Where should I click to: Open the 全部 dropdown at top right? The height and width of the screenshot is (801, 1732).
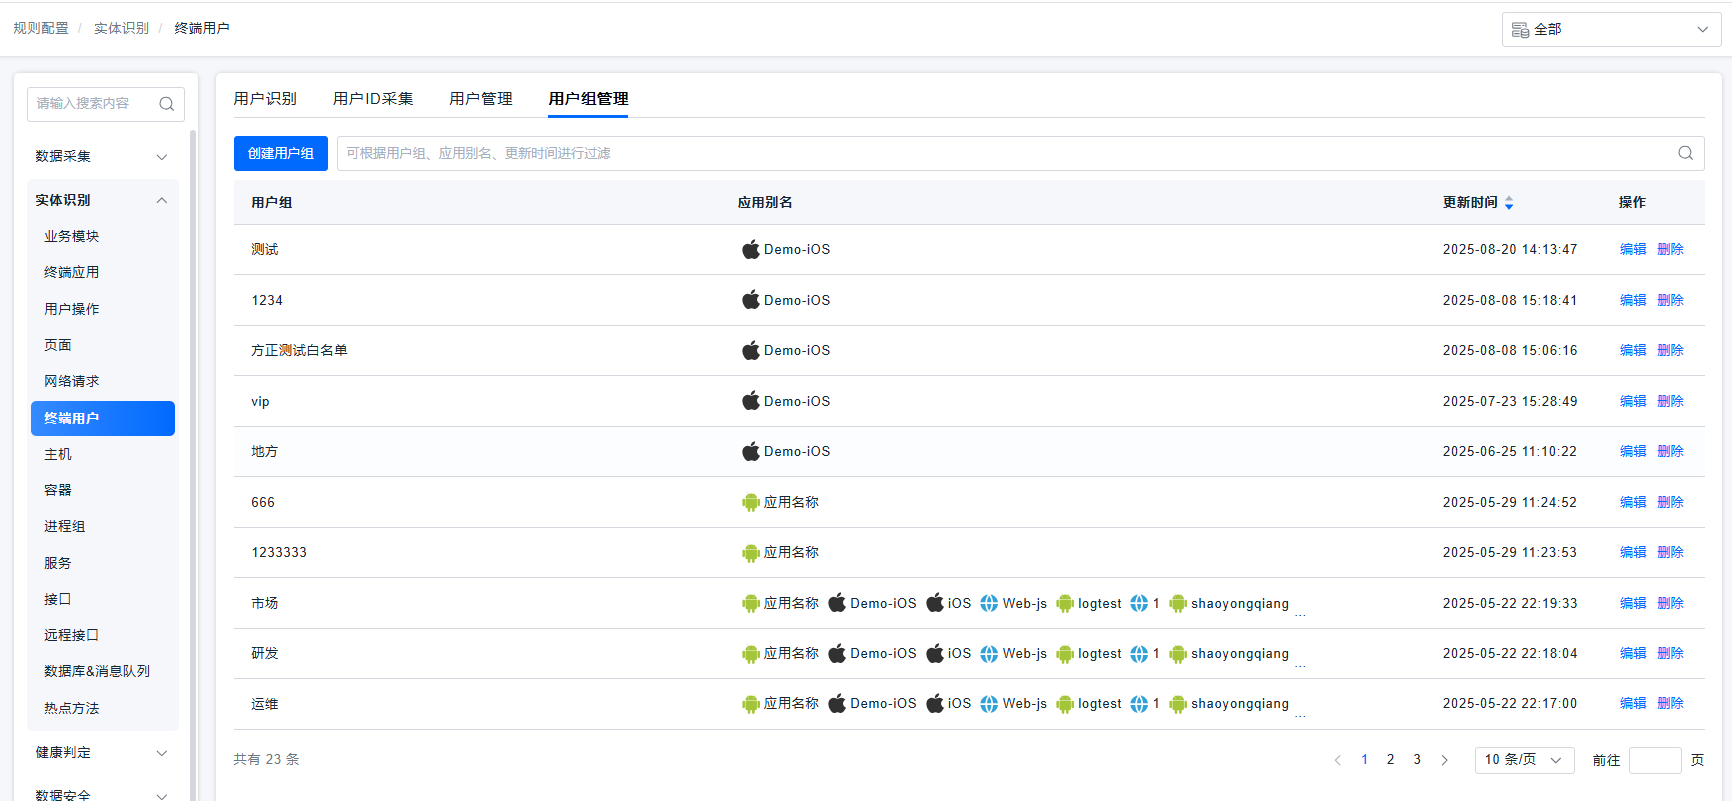[1610, 30]
